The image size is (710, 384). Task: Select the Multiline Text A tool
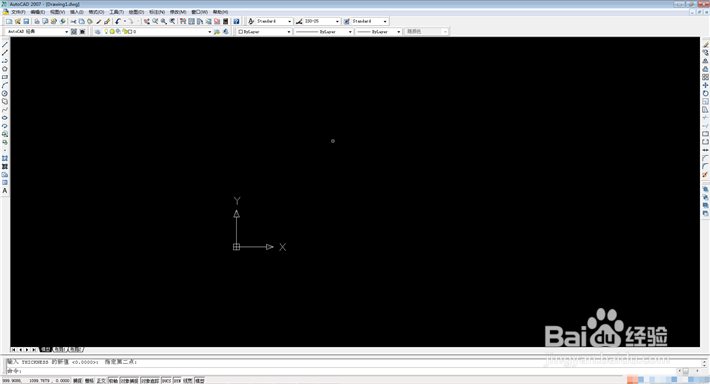[5, 191]
